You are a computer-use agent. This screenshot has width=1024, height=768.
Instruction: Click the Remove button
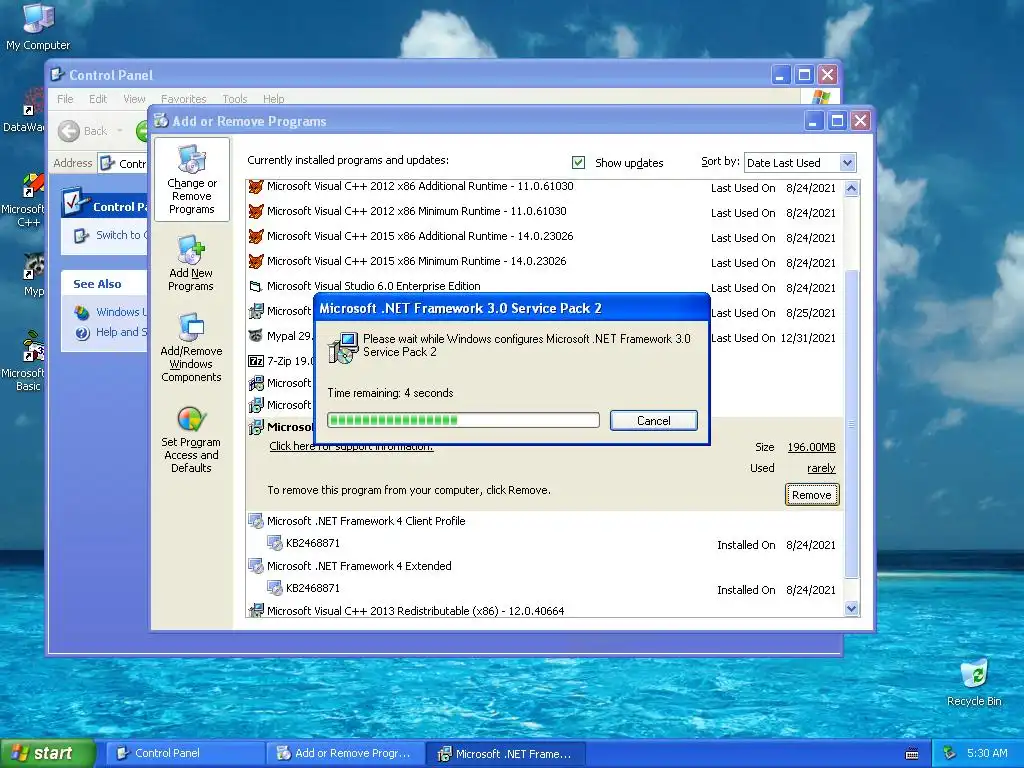pos(812,495)
